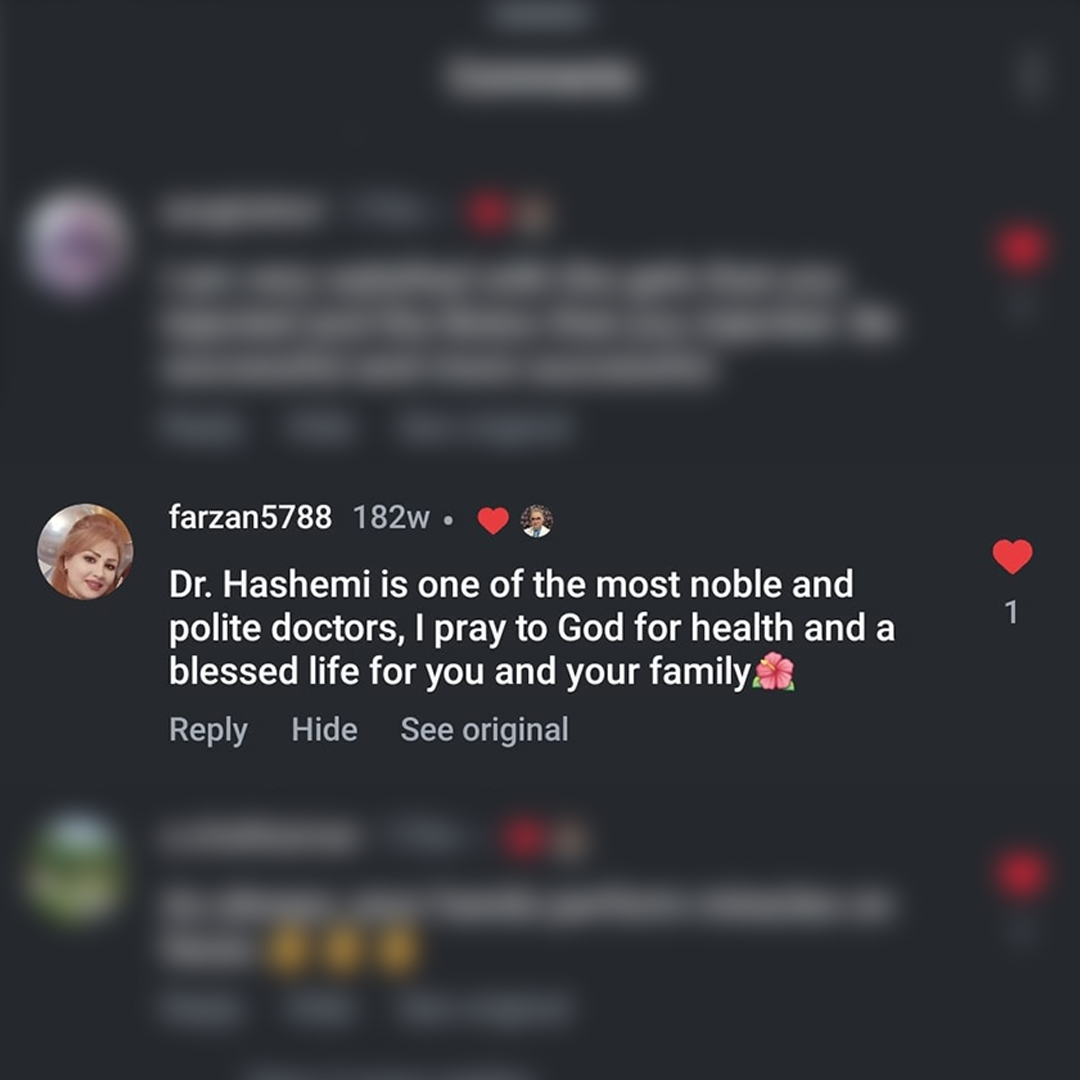Image resolution: width=1080 pixels, height=1080 pixels.
Task: Open the blurred green commenter avatar
Action: pos(76,867)
